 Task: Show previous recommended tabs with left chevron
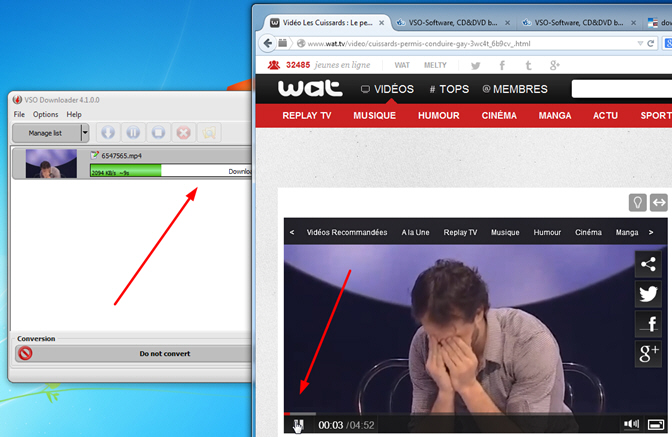point(292,232)
